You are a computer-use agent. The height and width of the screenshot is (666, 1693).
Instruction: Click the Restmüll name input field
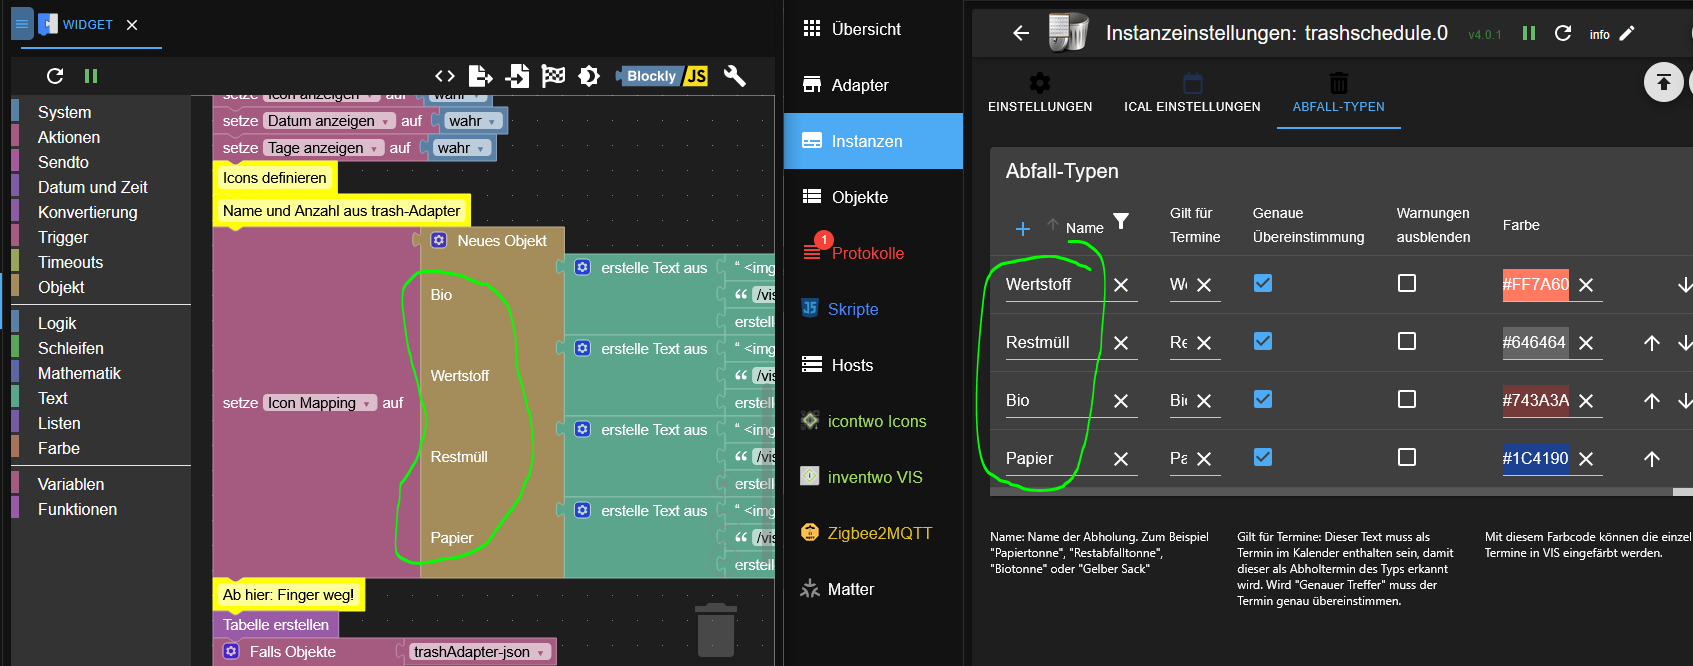coord(1050,342)
